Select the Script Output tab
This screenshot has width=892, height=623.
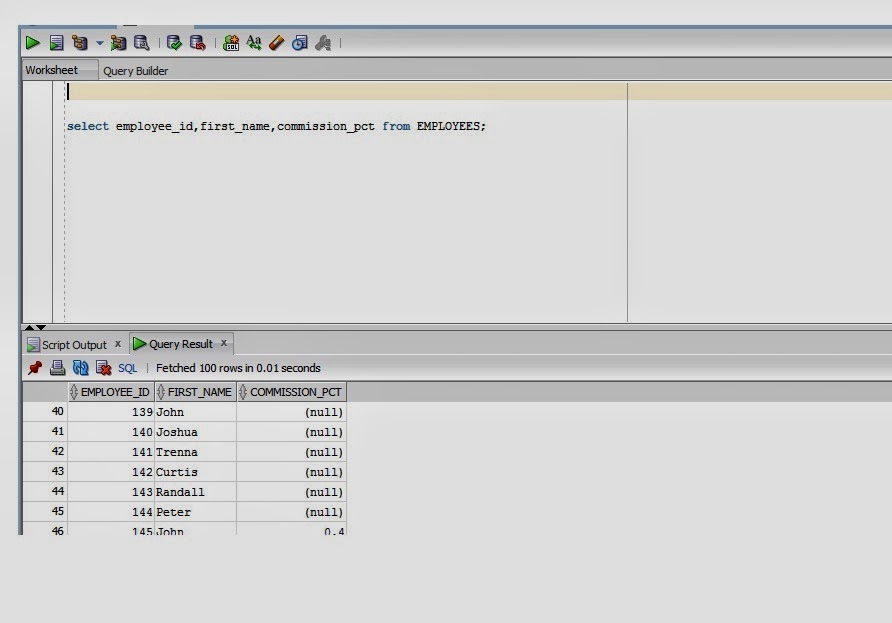click(72, 344)
